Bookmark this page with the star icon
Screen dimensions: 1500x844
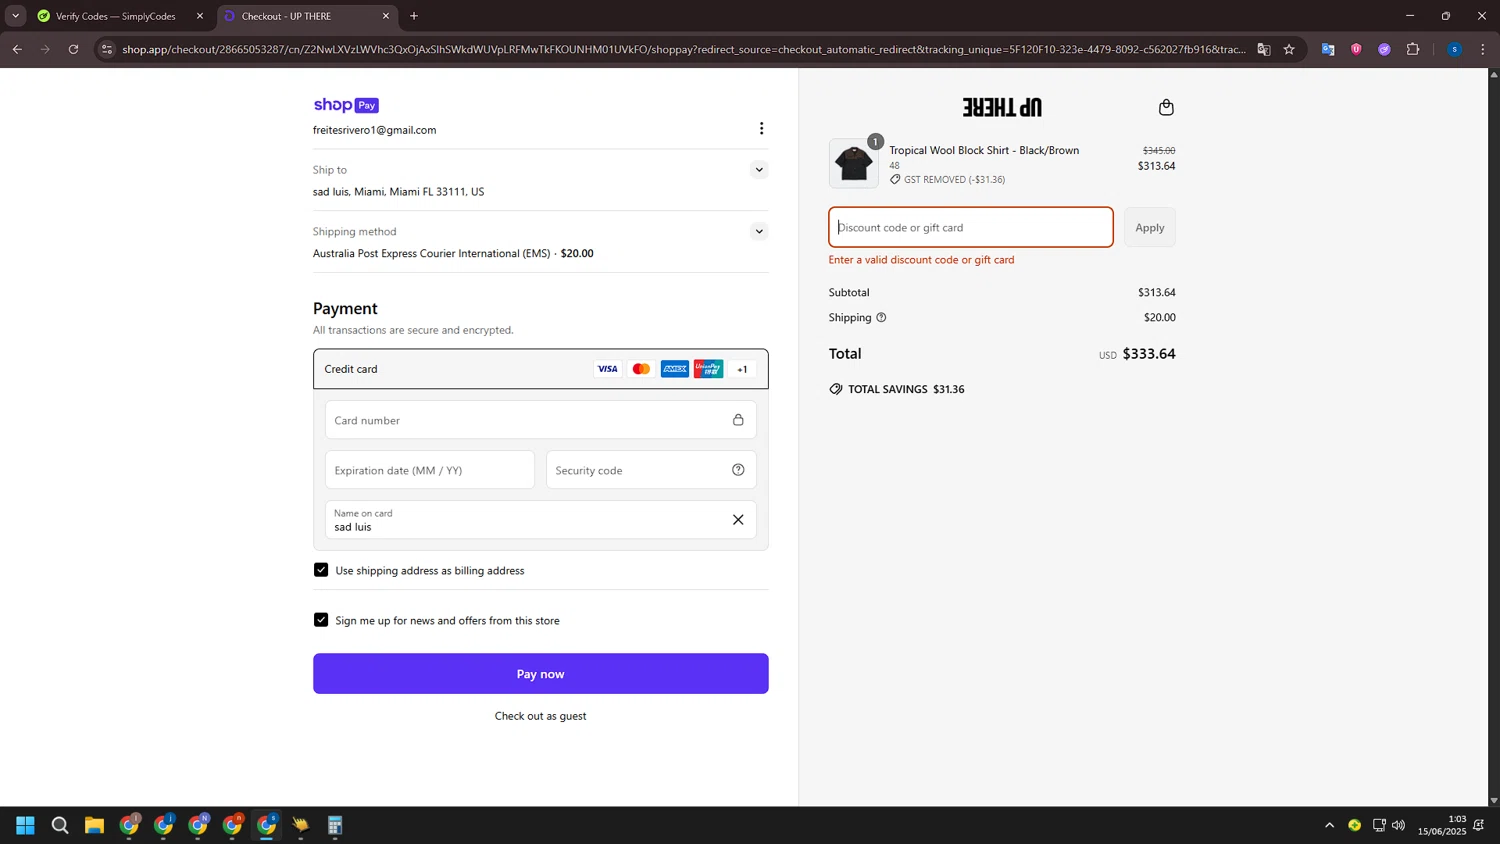[x=1289, y=49]
